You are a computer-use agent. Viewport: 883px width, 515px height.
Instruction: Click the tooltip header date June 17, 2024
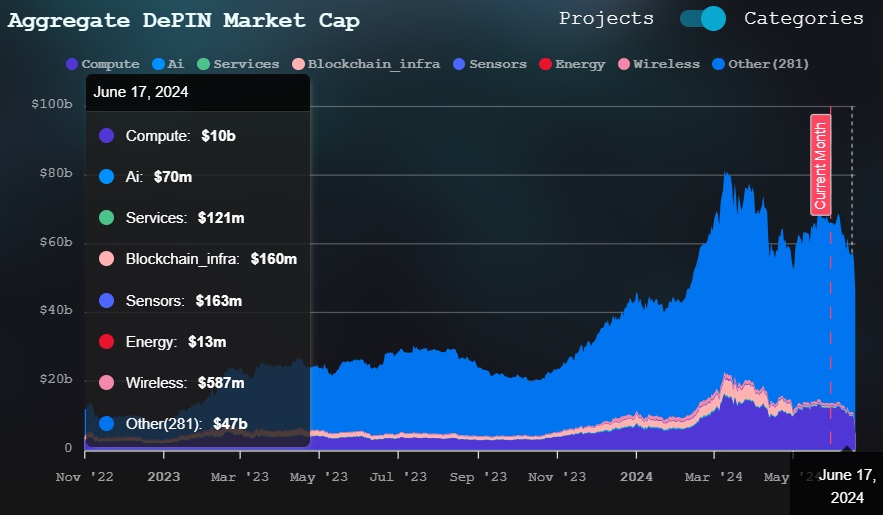tap(141, 91)
